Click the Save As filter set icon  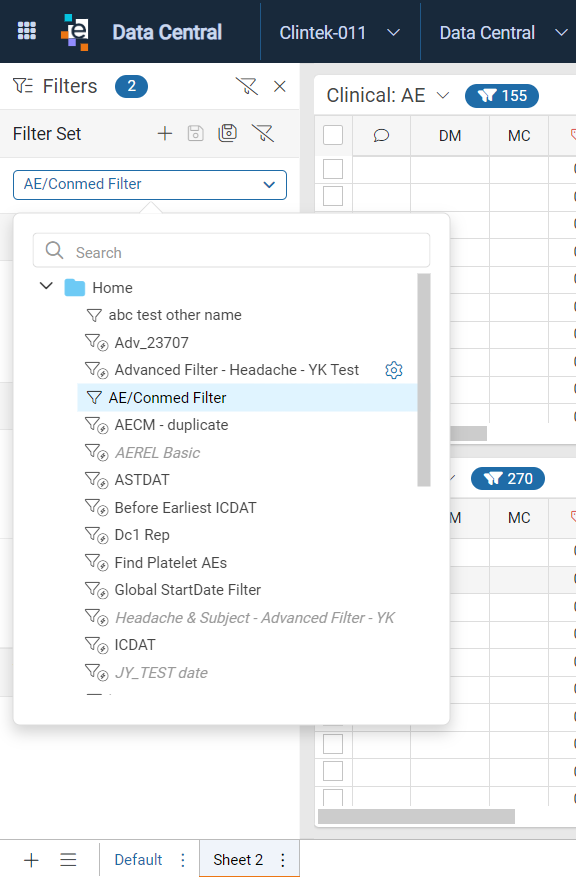click(228, 133)
